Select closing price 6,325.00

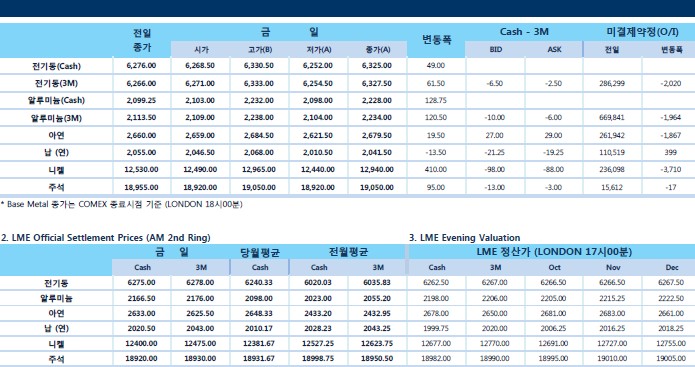377,66
